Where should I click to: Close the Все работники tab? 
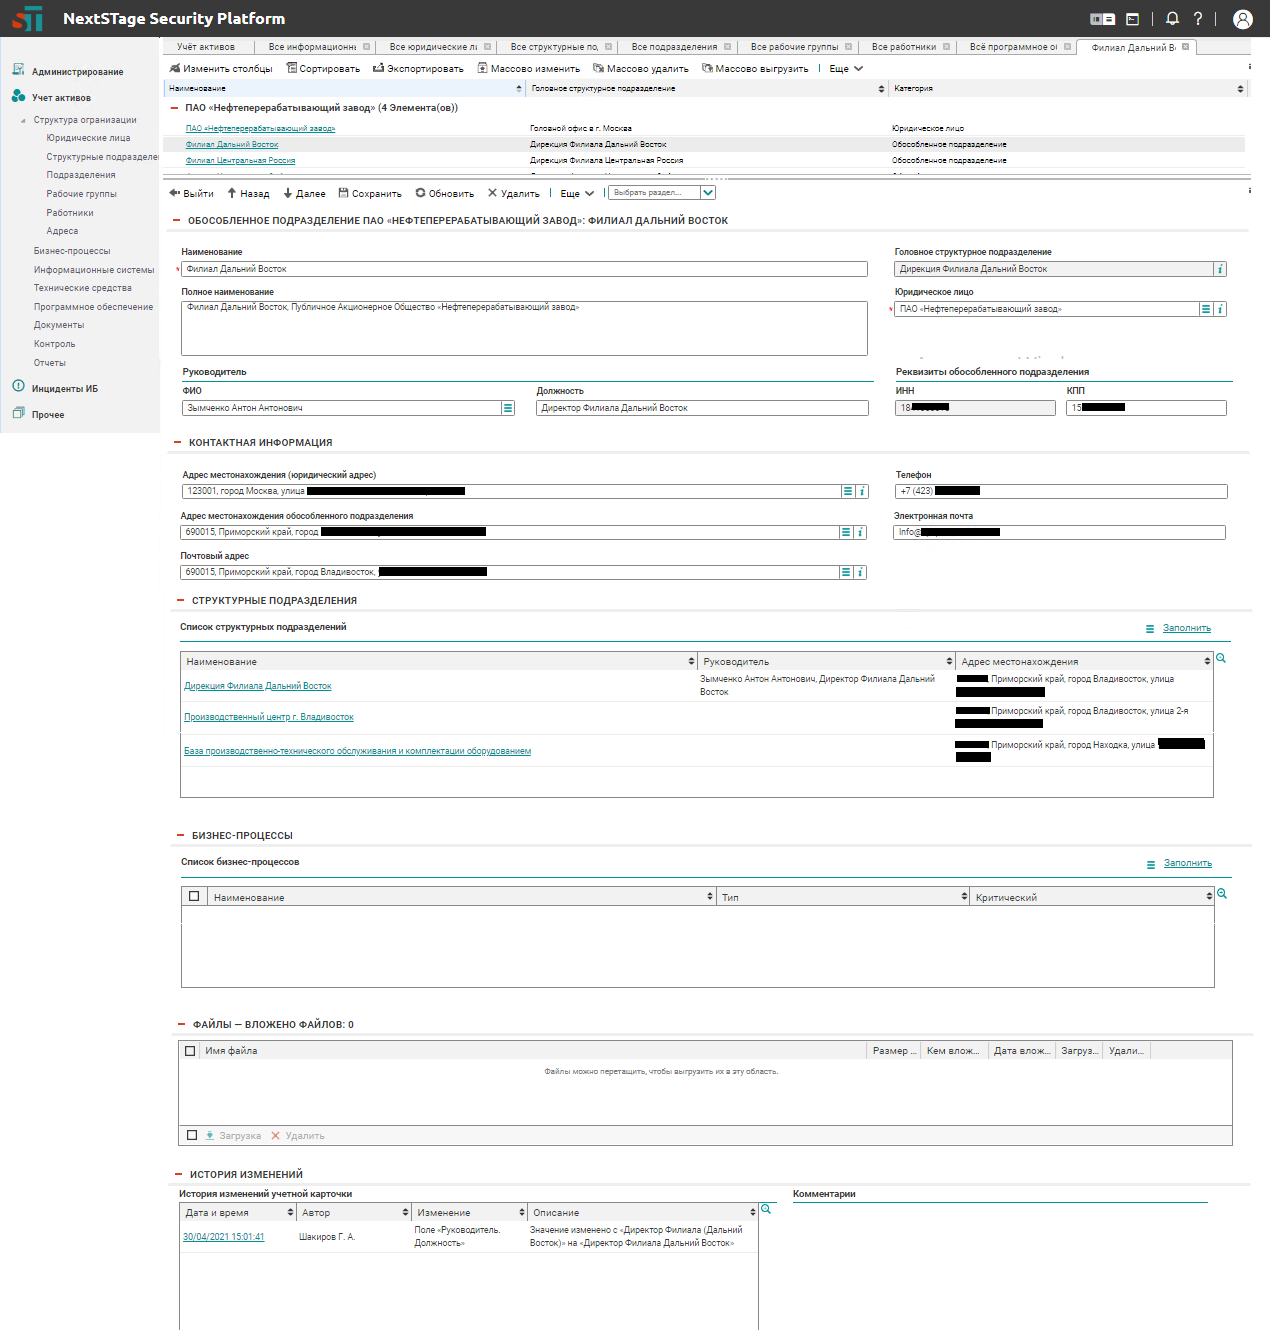947,47
